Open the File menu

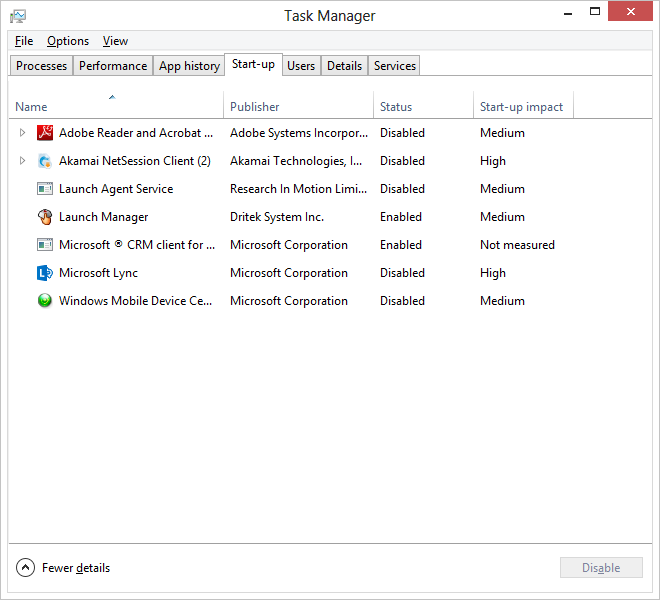click(24, 41)
